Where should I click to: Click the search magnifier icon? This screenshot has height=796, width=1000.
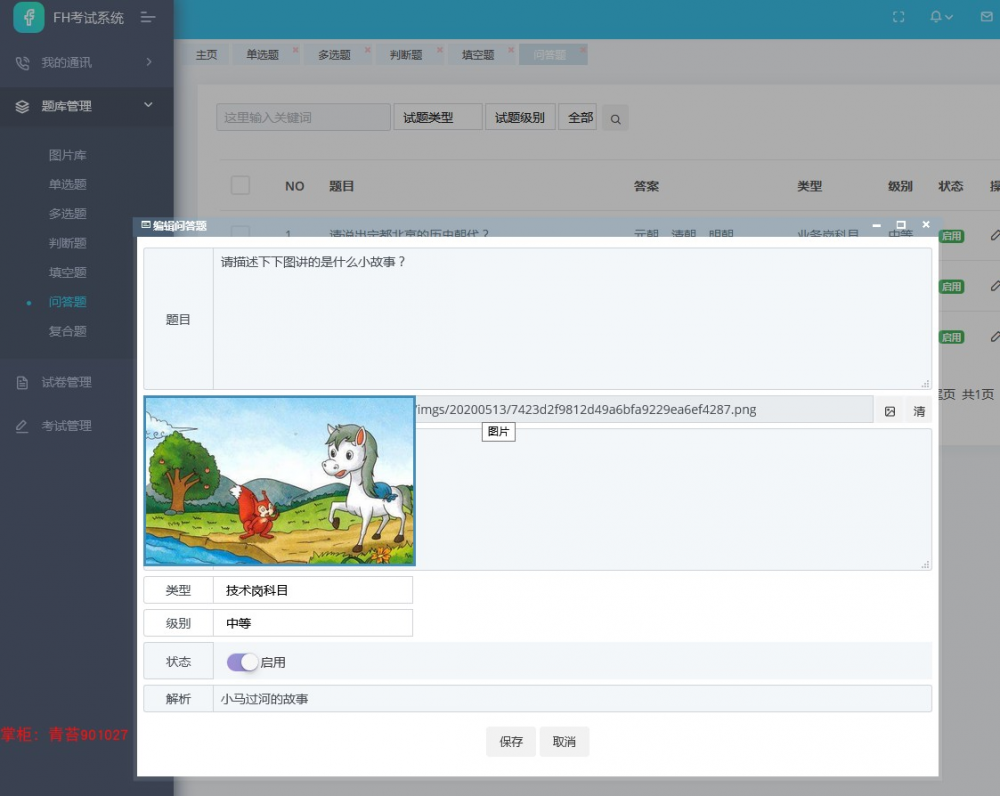coord(615,117)
